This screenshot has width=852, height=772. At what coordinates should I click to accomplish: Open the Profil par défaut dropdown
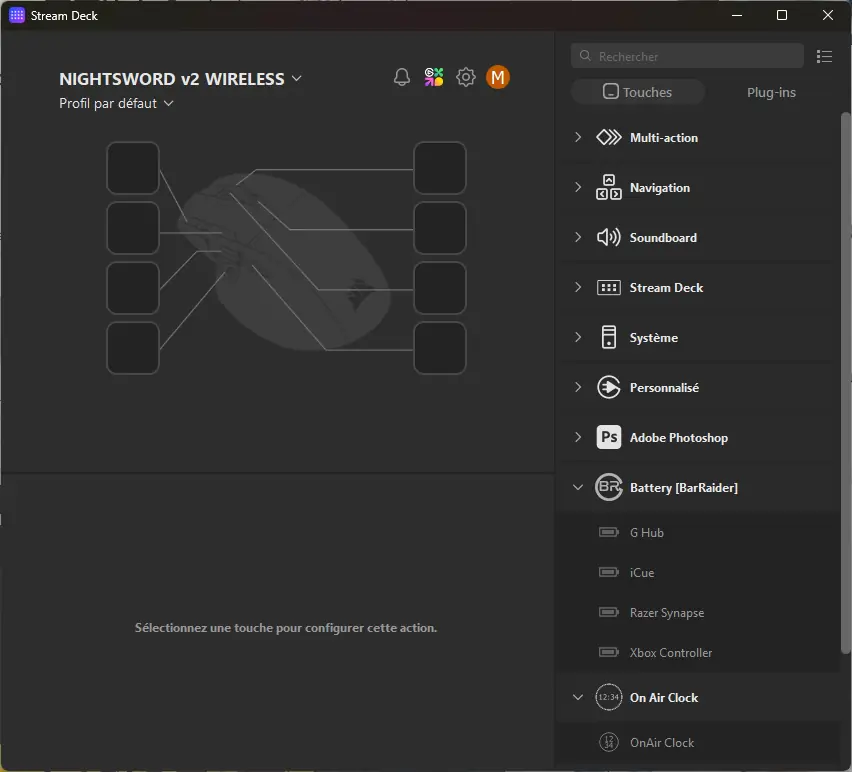116,103
